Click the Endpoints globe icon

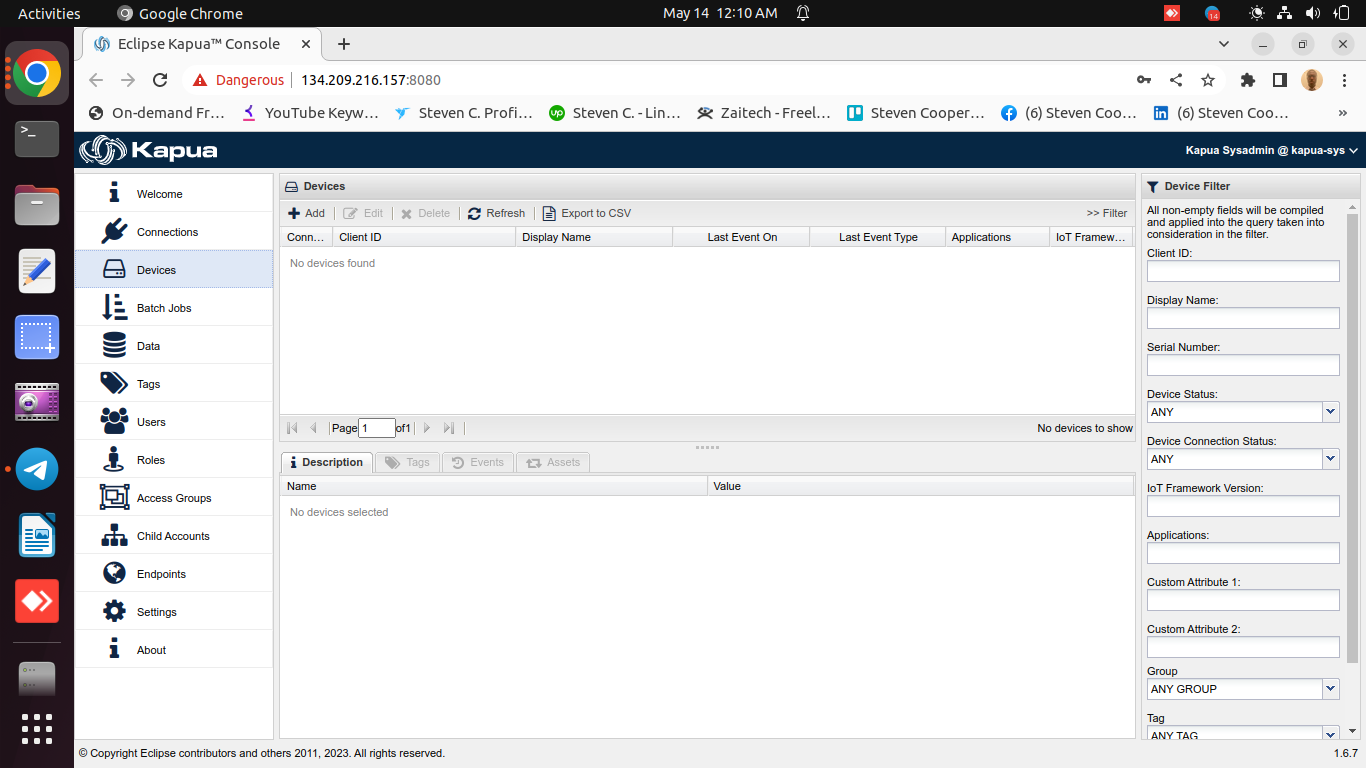[115, 573]
